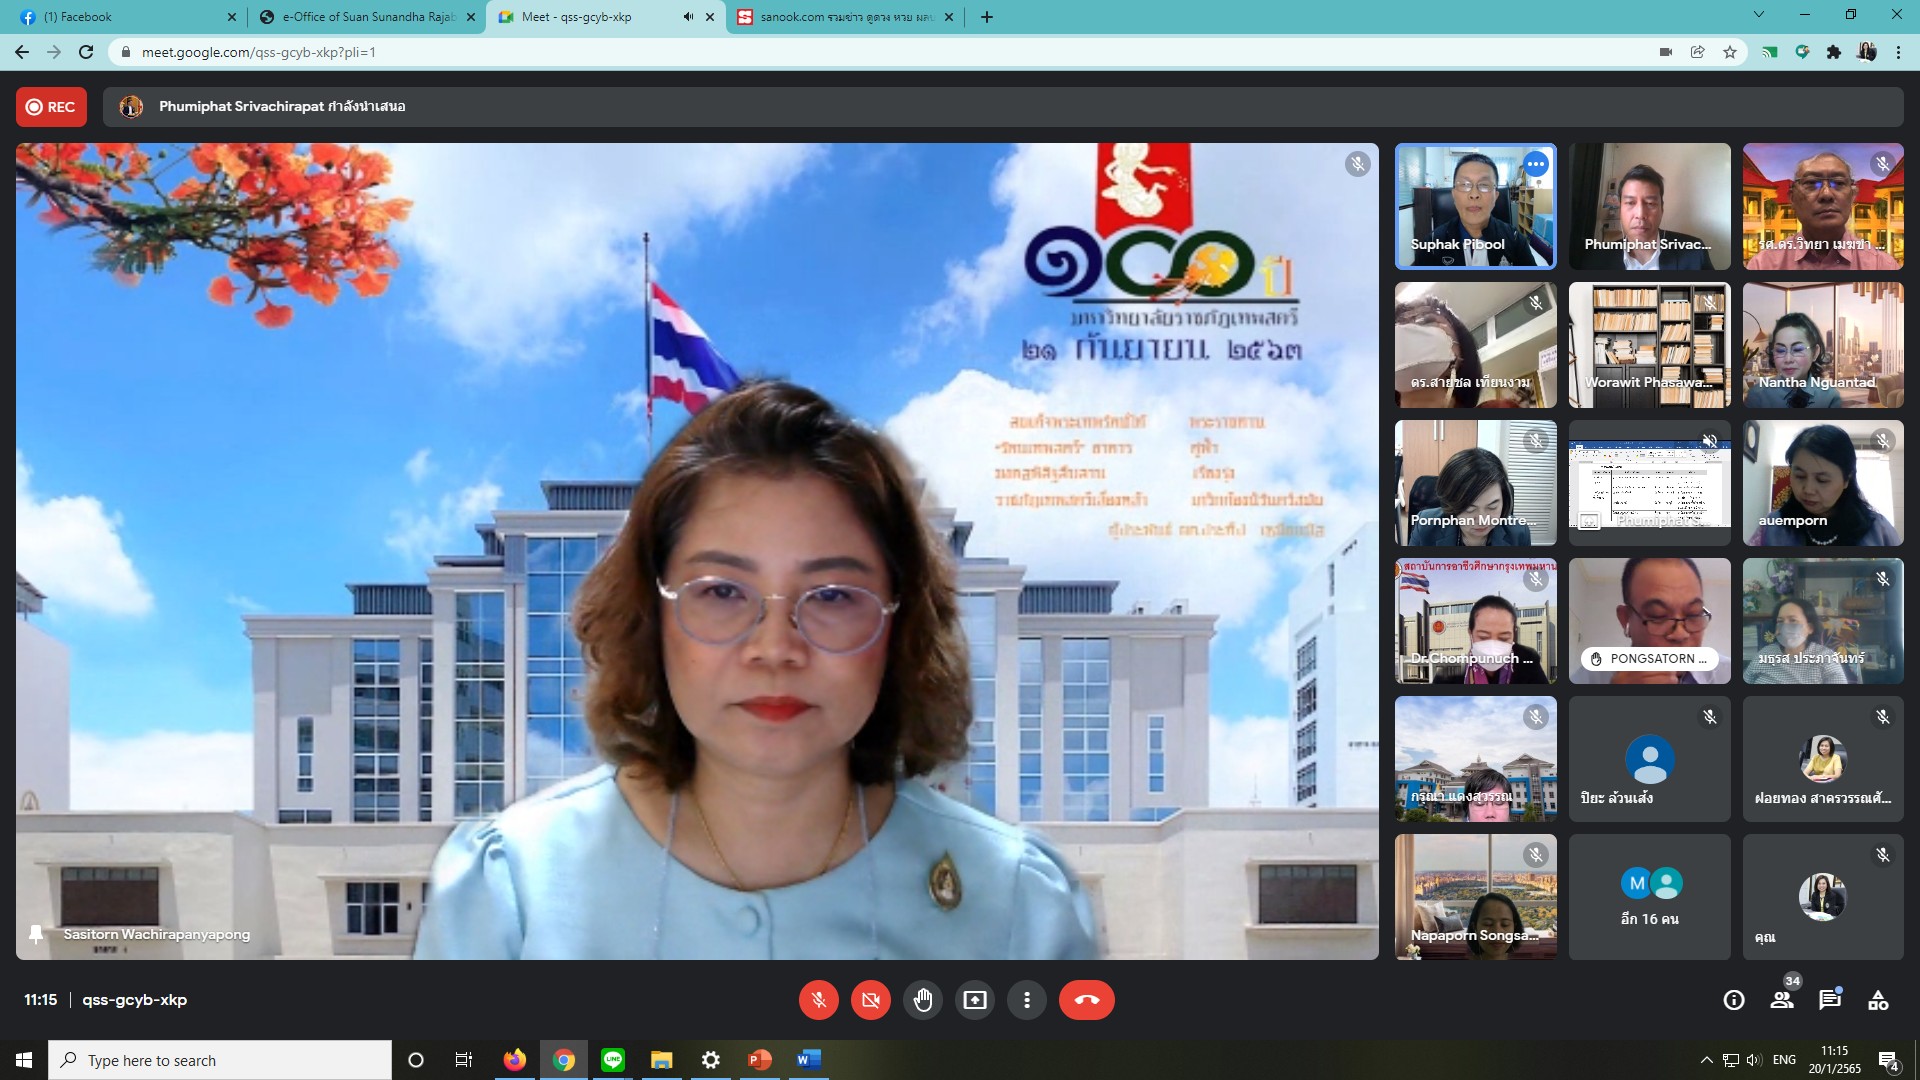Open meeting details info icon

tap(1734, 1000)
